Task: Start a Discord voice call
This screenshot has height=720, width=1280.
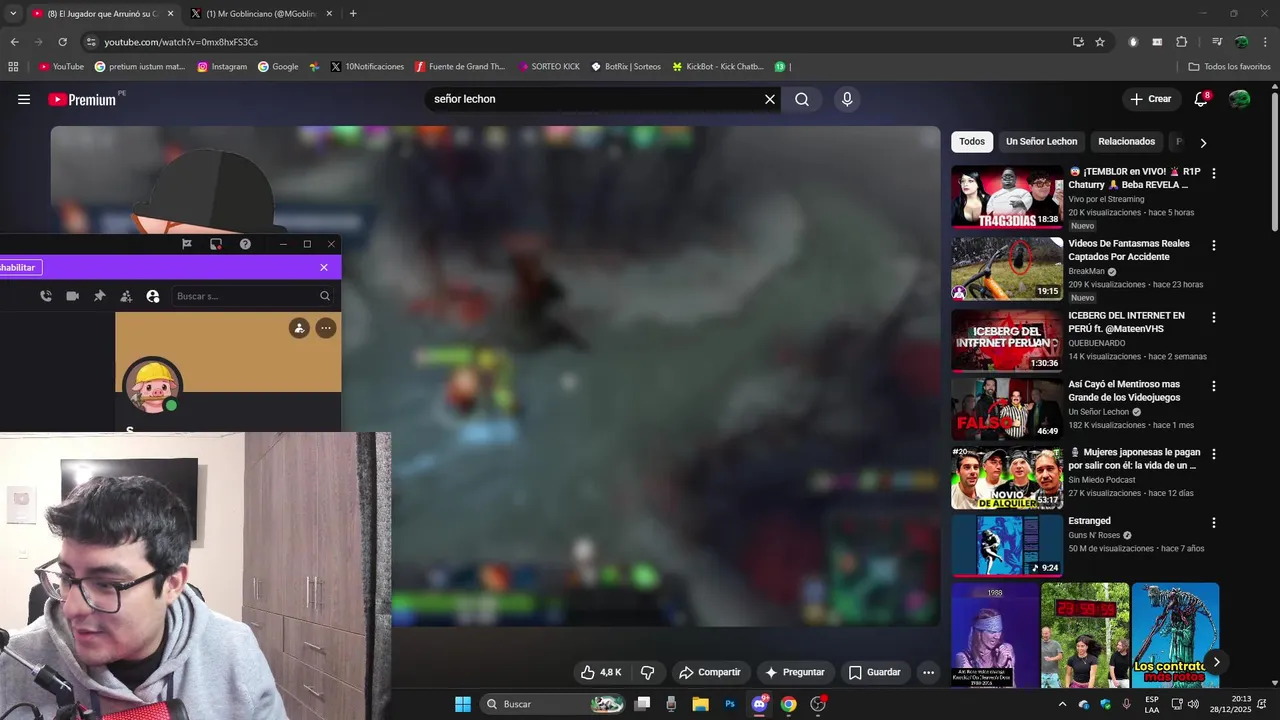Action: tap(46, 296)
